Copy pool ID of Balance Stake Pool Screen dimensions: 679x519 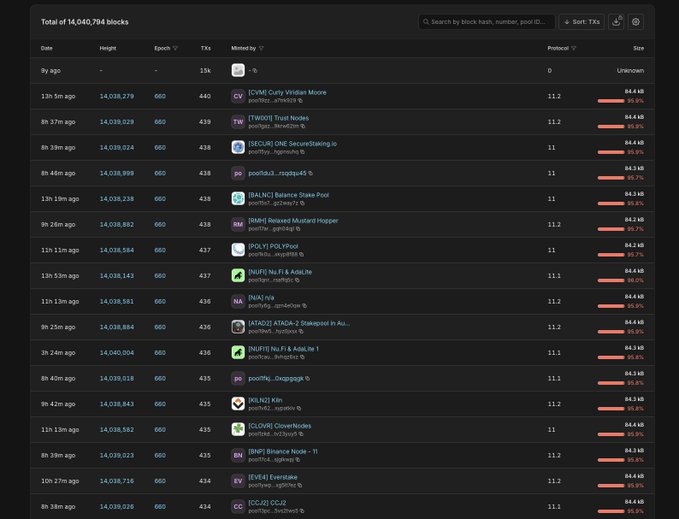click(x=302, y=203)
